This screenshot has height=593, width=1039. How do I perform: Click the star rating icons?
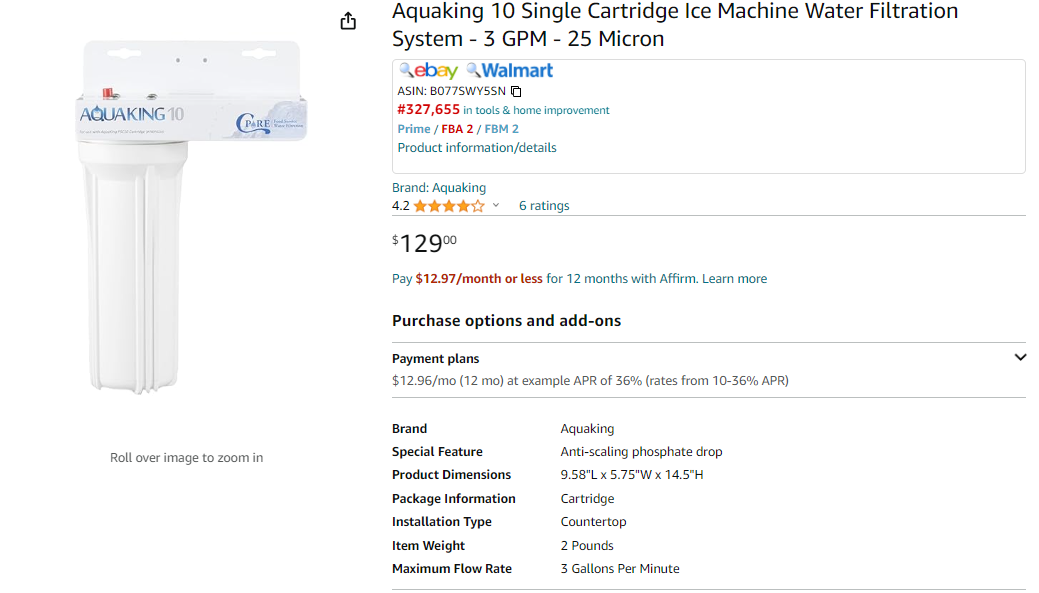click(449, 206)
